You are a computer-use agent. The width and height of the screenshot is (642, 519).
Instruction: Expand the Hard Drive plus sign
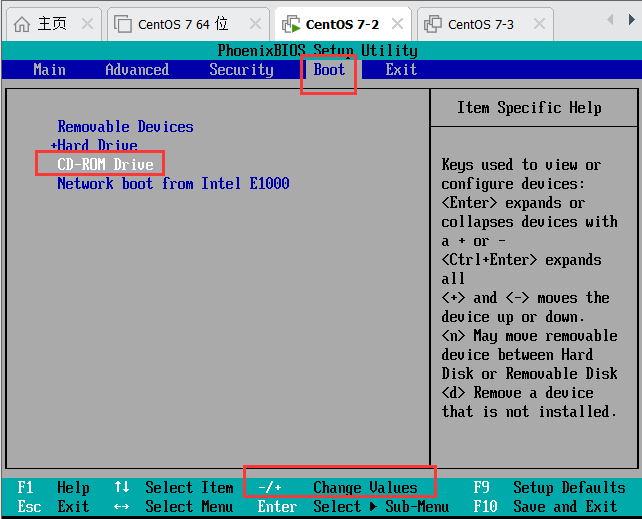point(54,145)
